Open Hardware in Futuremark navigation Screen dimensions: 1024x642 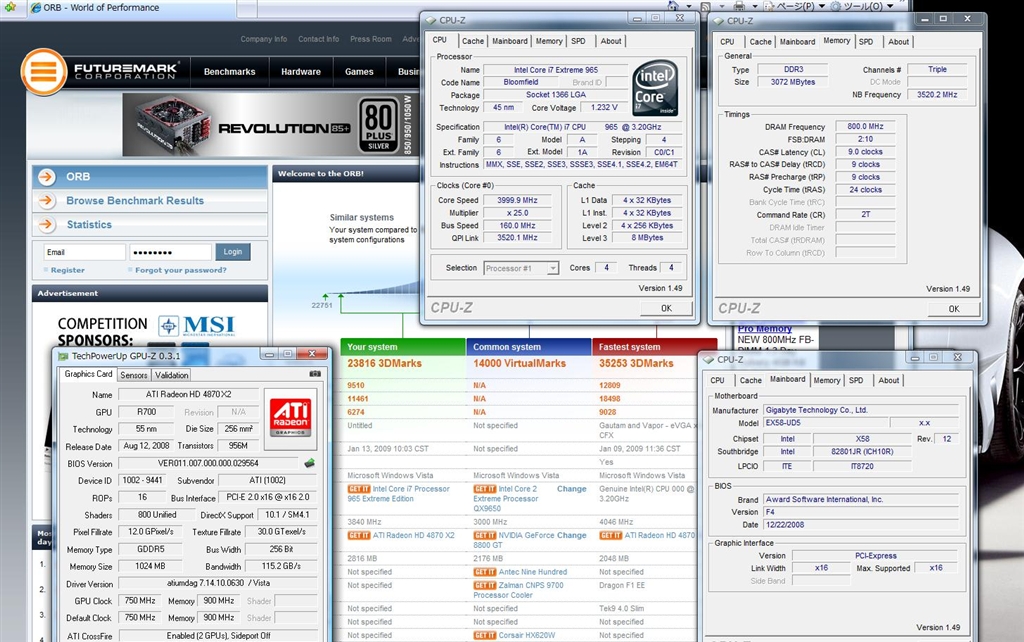[301, 72]
